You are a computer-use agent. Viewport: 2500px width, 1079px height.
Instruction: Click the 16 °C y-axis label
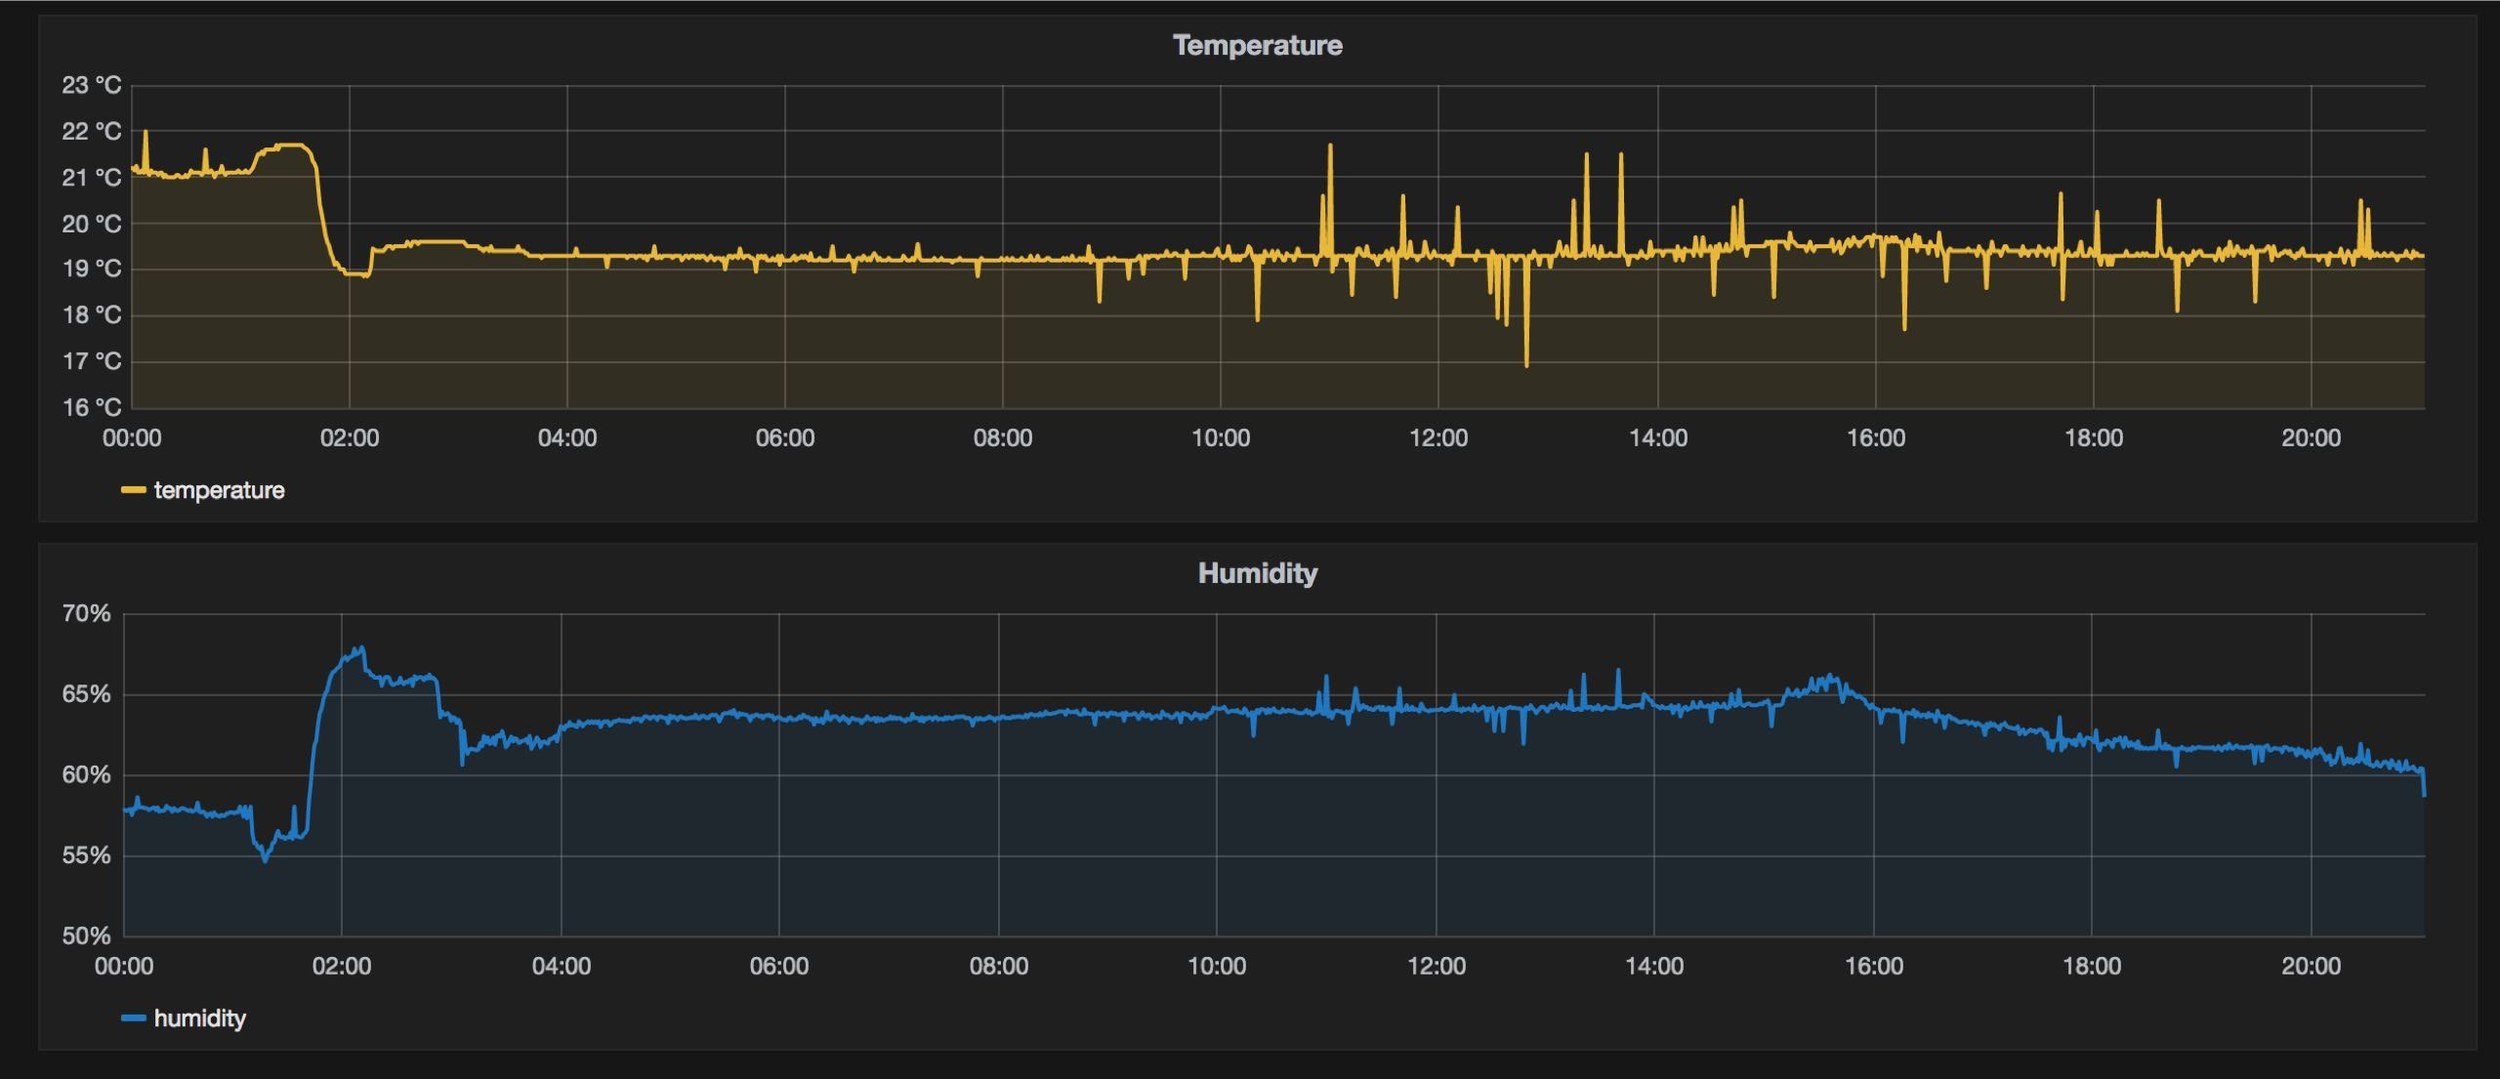(x=91, y=408)
